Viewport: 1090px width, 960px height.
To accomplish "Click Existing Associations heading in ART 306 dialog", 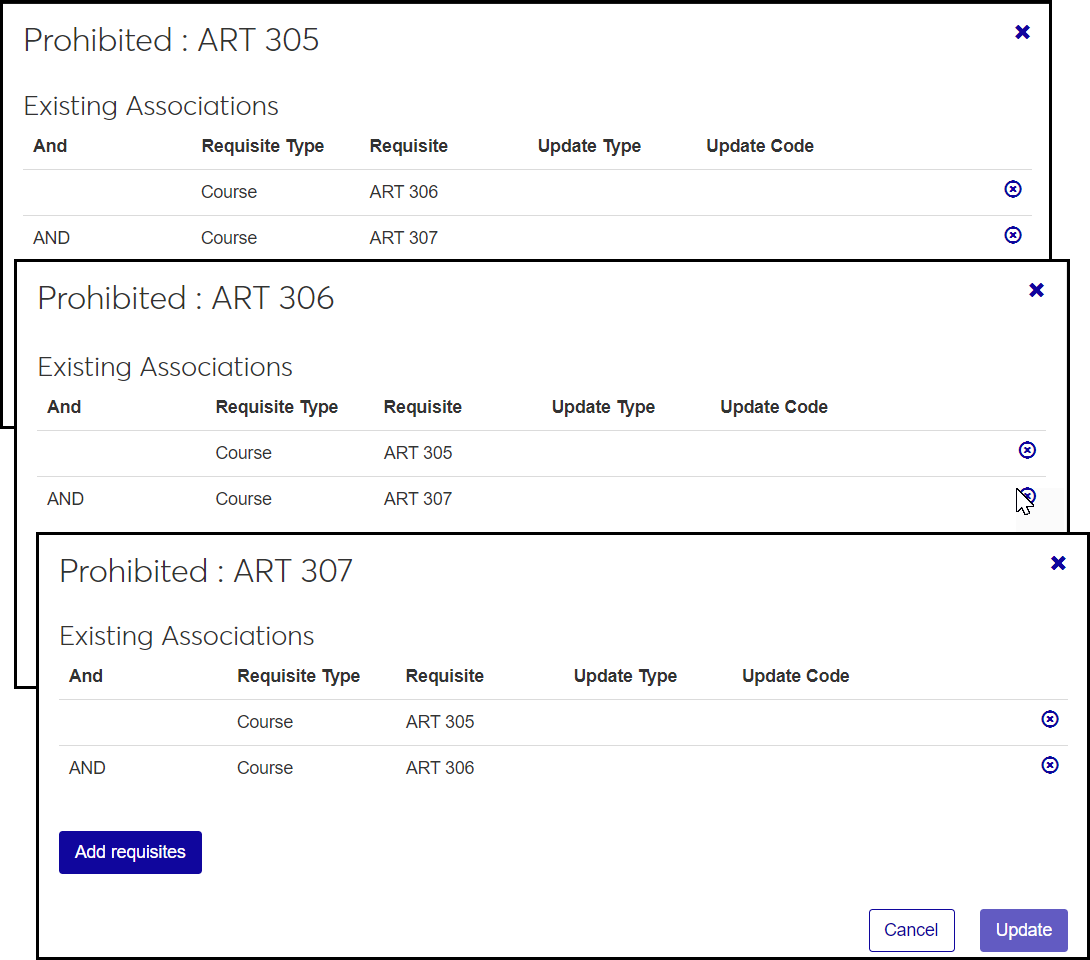I will coord(165,367).
